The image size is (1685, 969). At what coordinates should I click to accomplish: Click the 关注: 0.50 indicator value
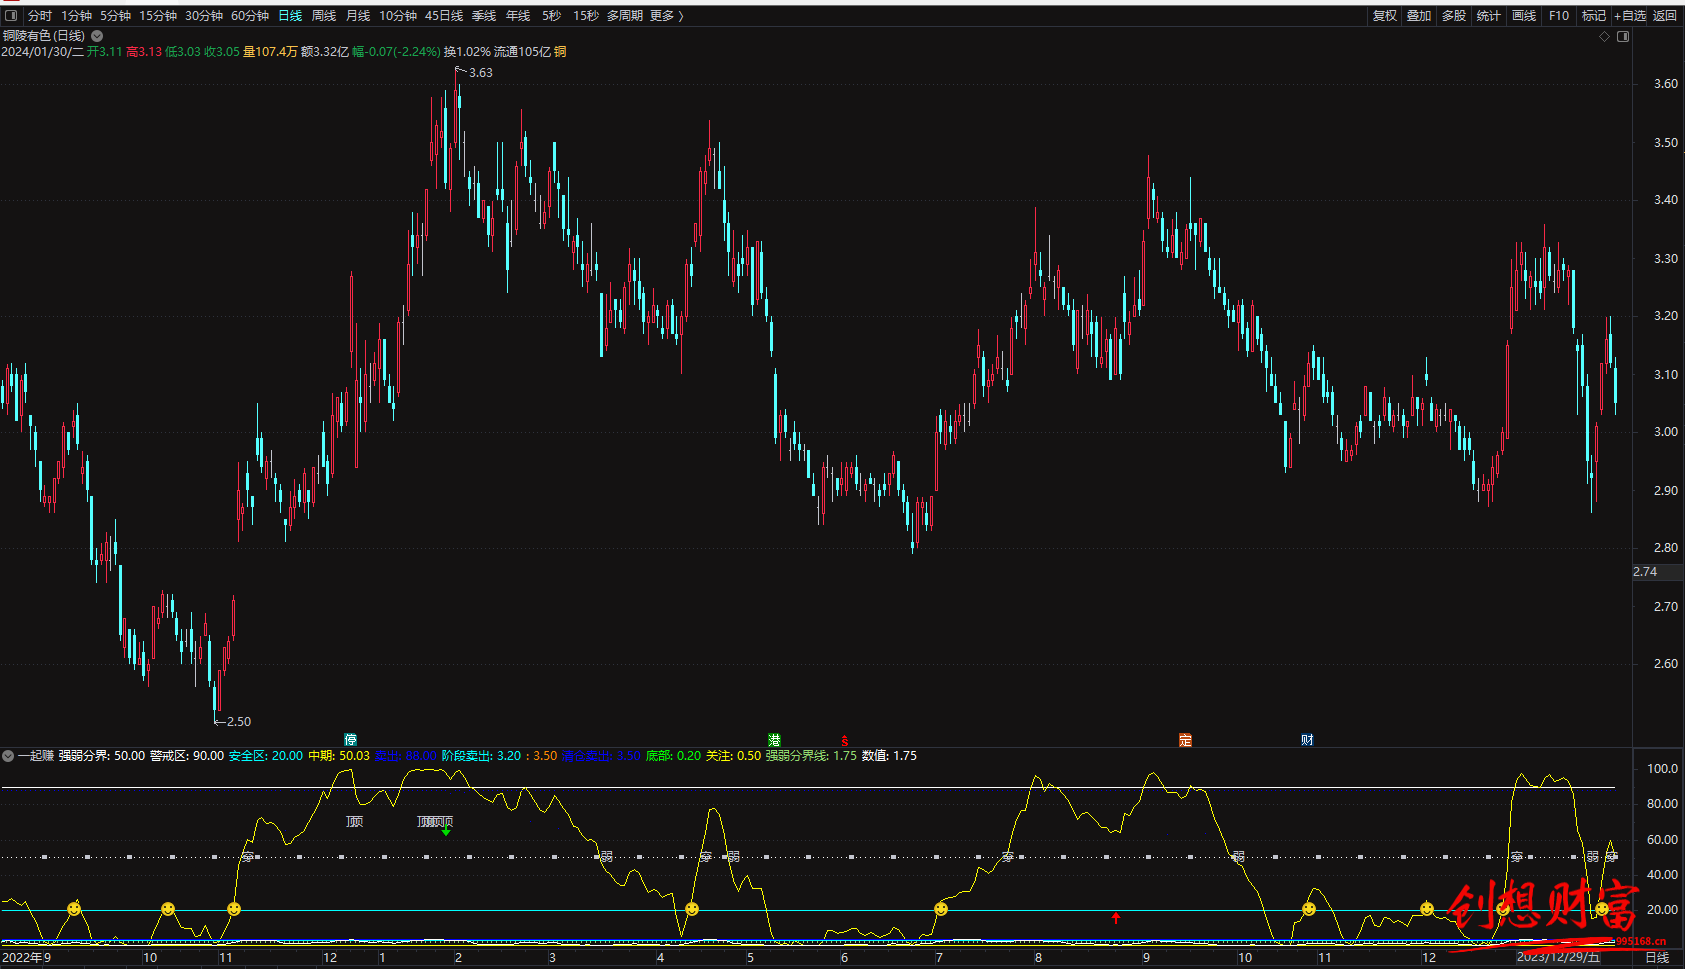733,756
